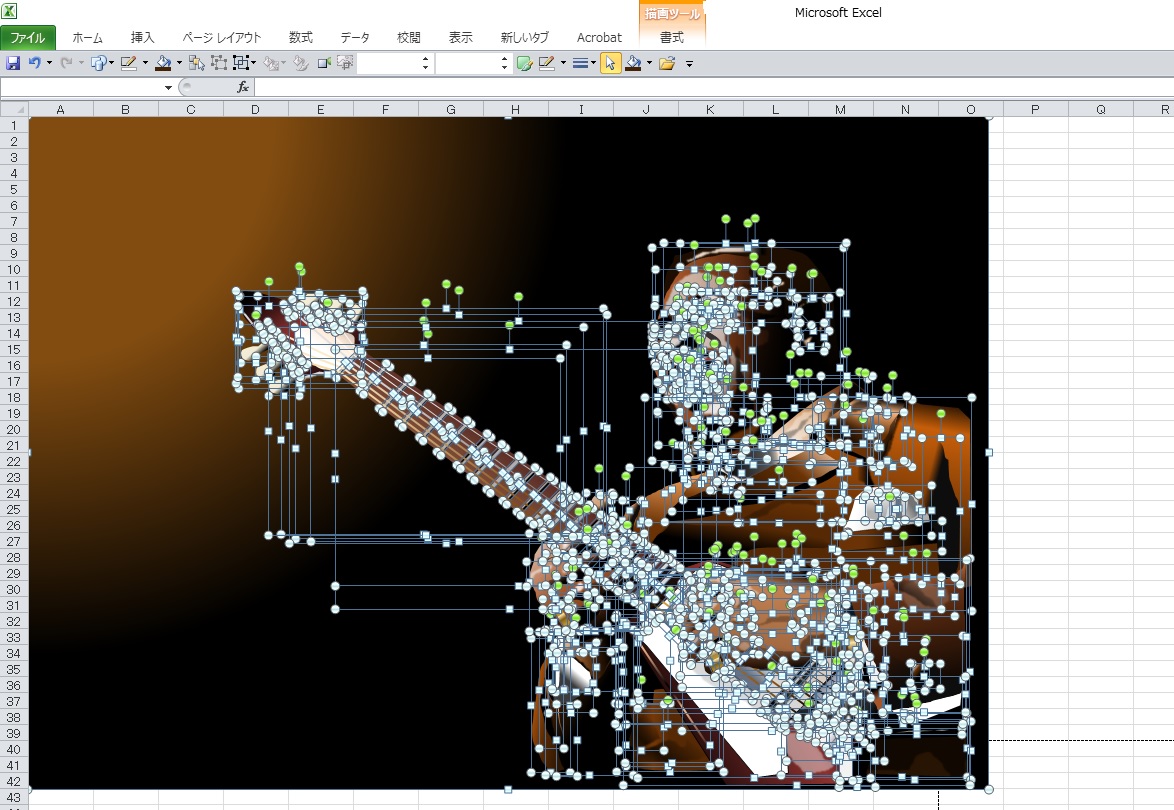Toggle the highlighted Select Objects arrow tool
Viewport: 1174px width, 810px height.
tap(610, 64)
